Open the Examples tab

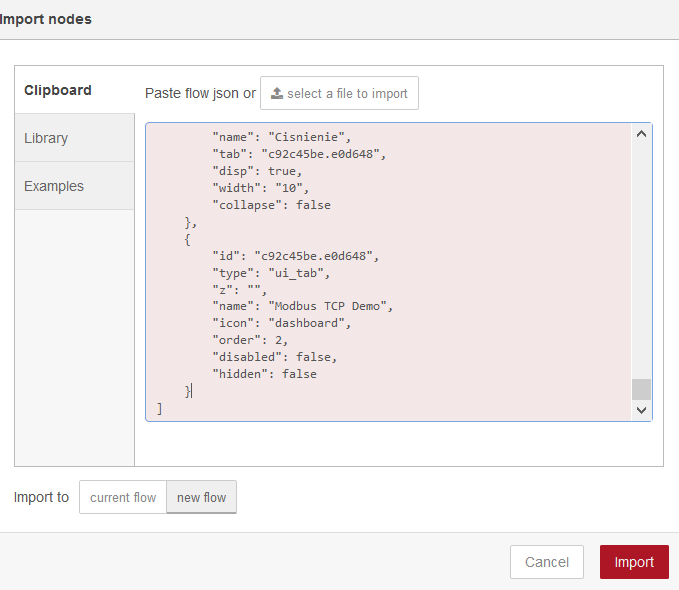54,186
